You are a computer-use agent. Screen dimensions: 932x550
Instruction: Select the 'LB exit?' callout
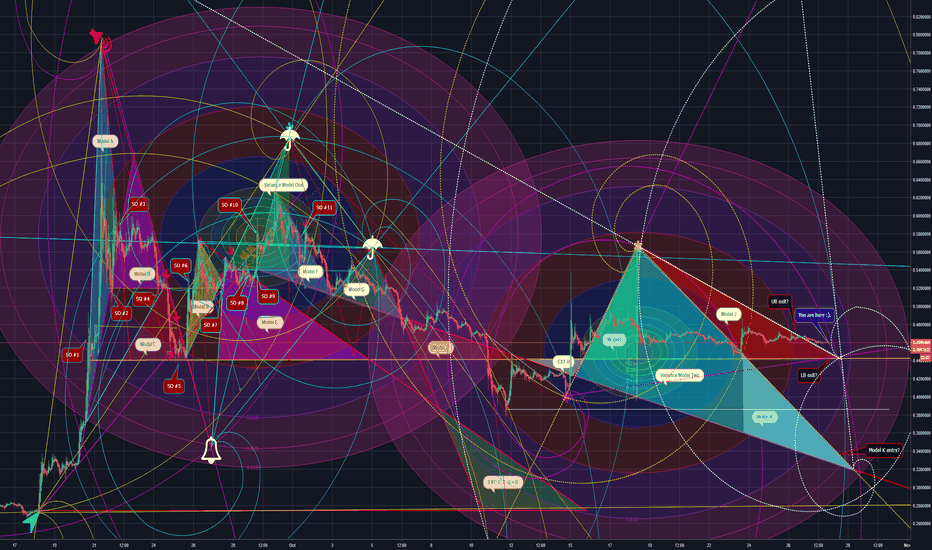pyautogui.click(x=809, y=375)
